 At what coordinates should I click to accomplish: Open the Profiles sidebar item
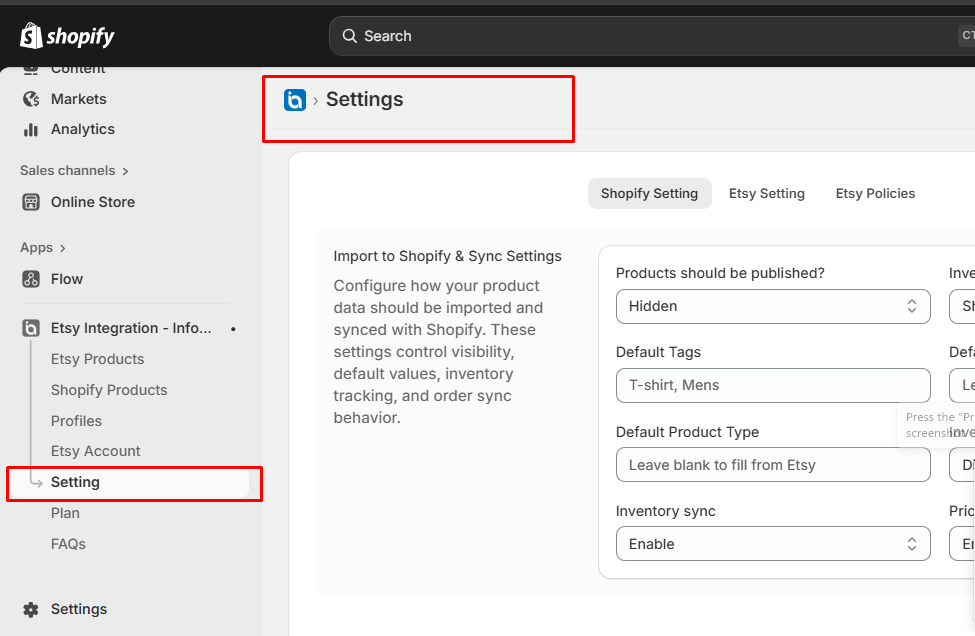pos(76,421)
